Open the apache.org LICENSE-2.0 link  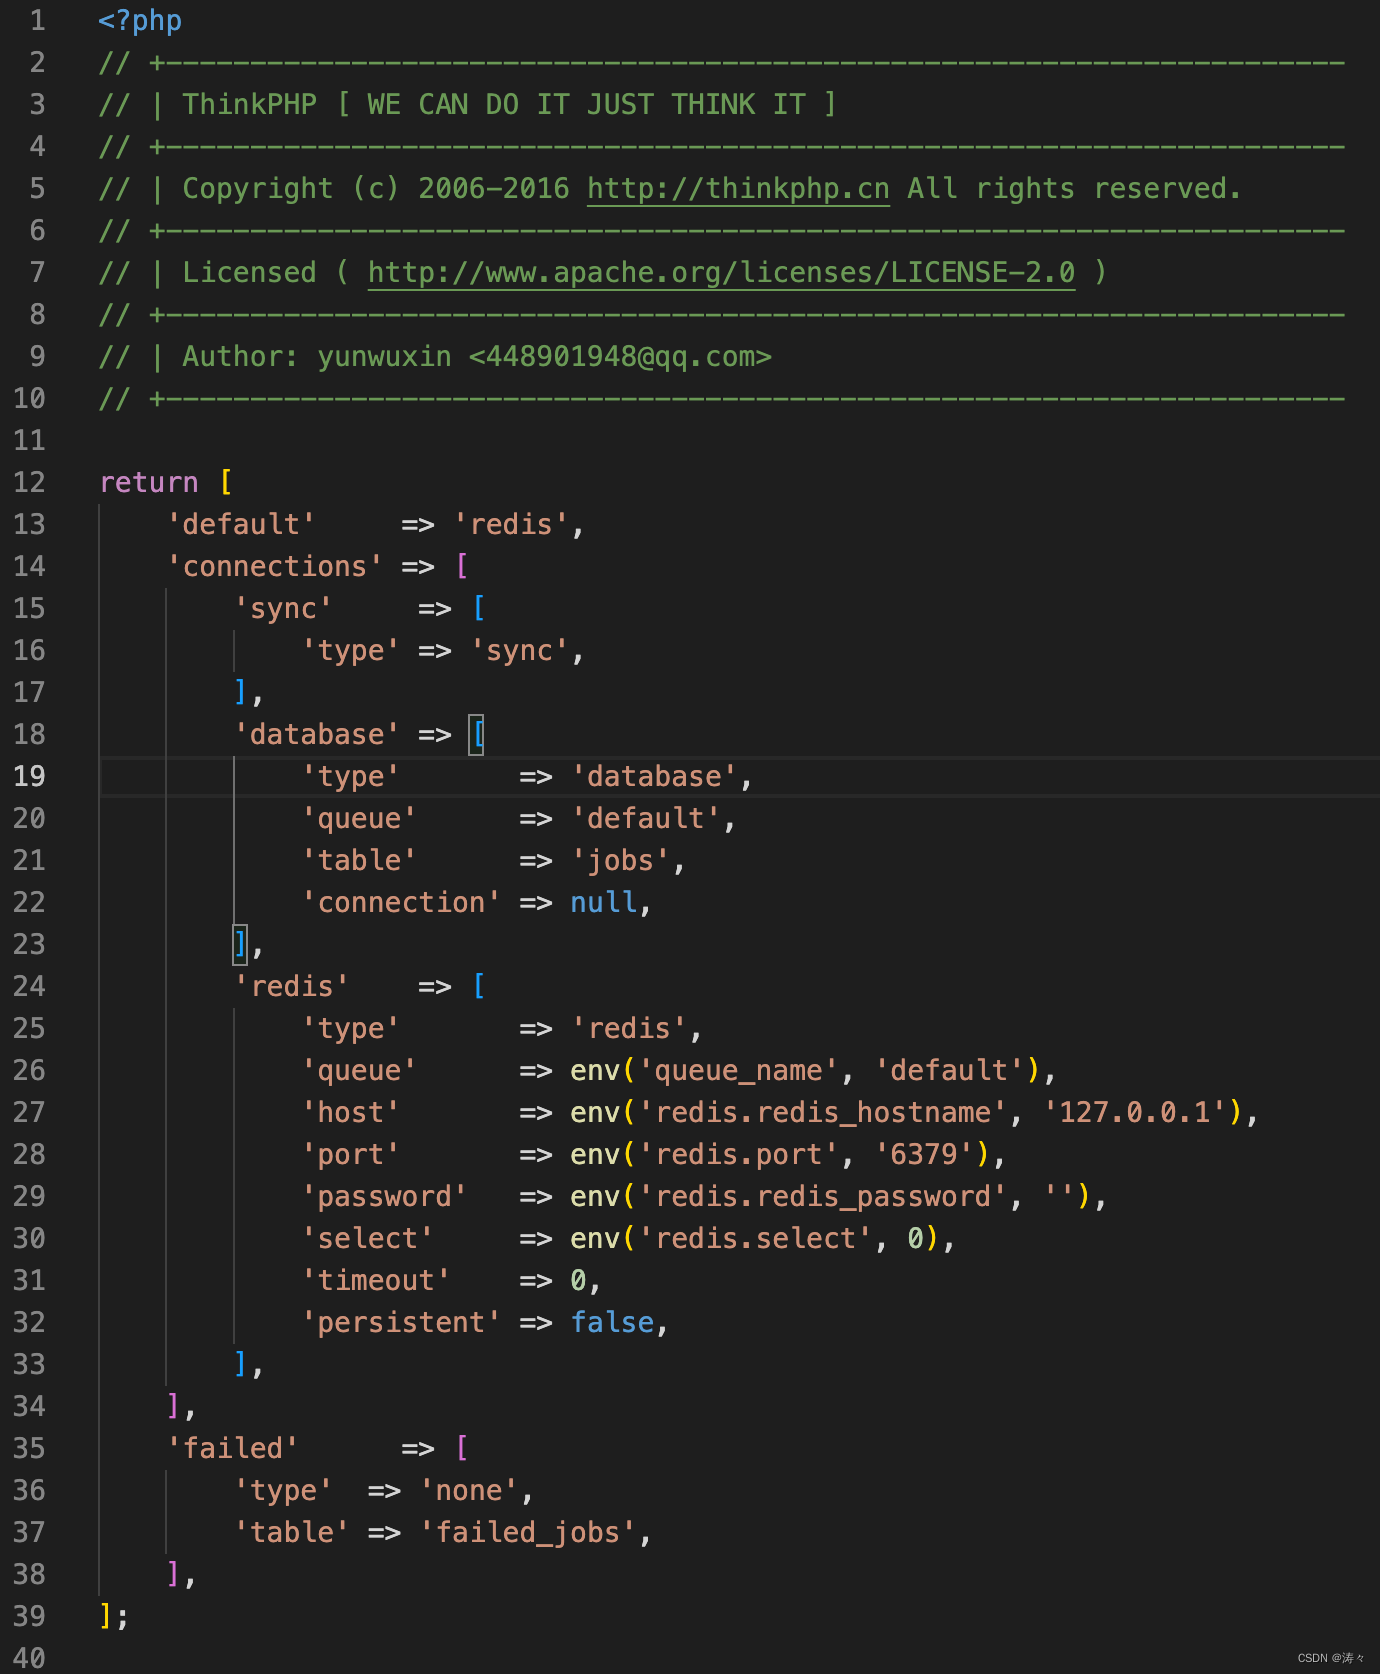click(x=721, y=273)
